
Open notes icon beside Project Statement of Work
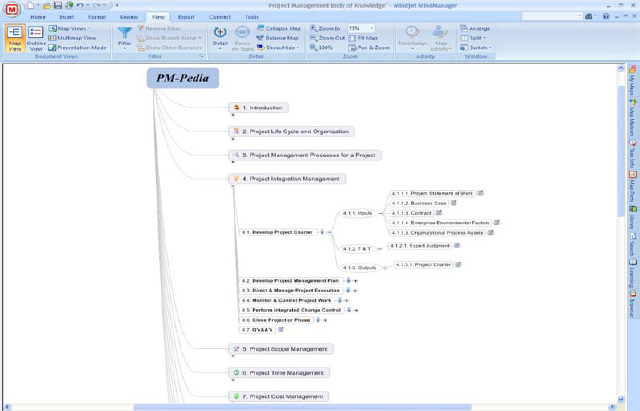[480, 193]
